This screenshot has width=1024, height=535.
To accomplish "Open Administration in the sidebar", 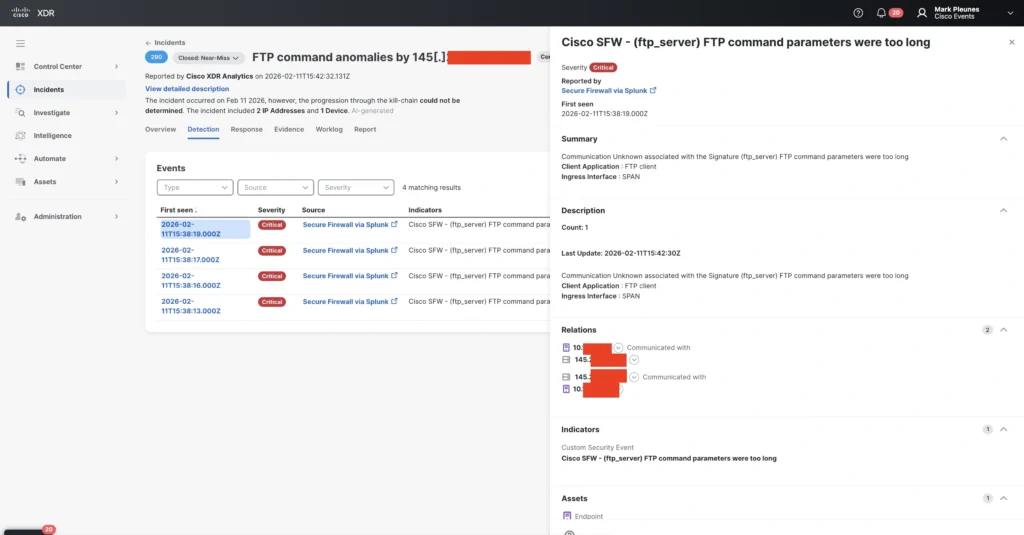I will click(x=57, y=216).
